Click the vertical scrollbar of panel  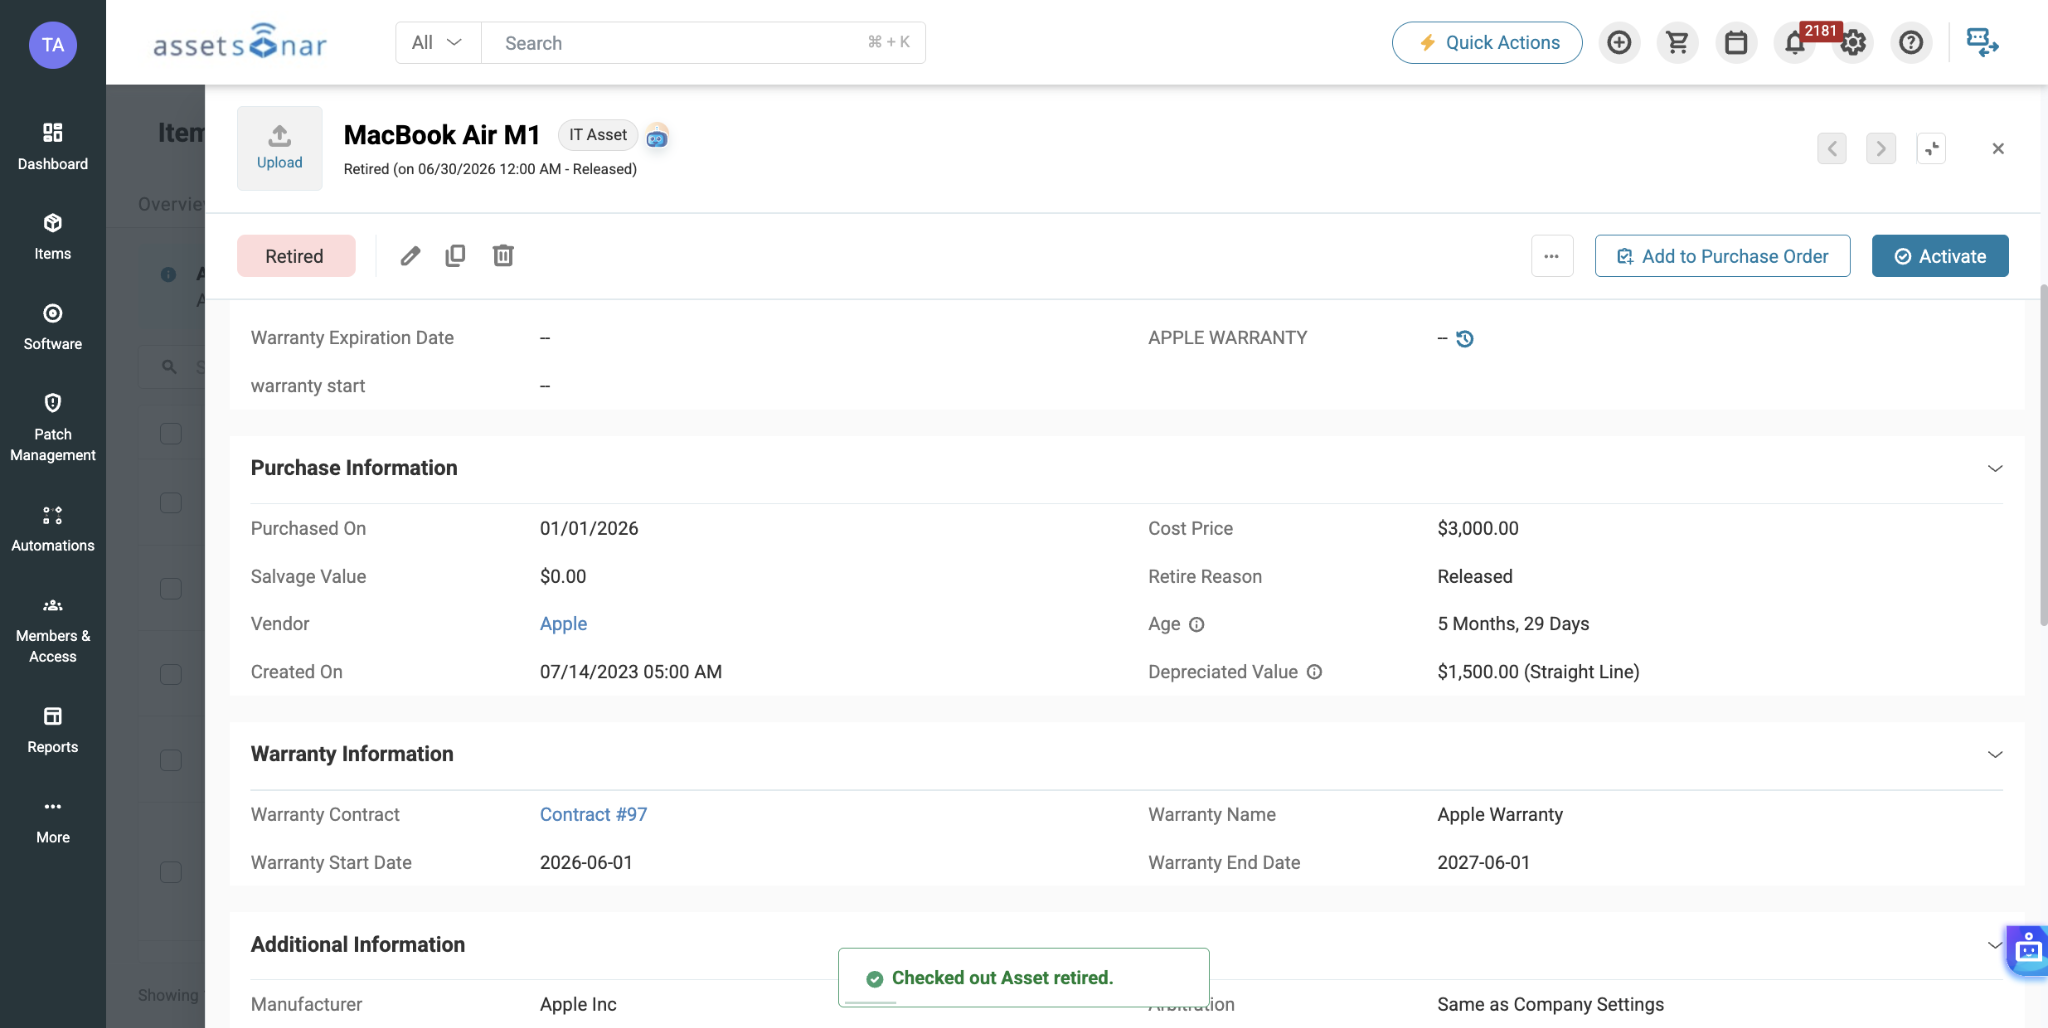pyautogui.click(x=2043, y=455)
